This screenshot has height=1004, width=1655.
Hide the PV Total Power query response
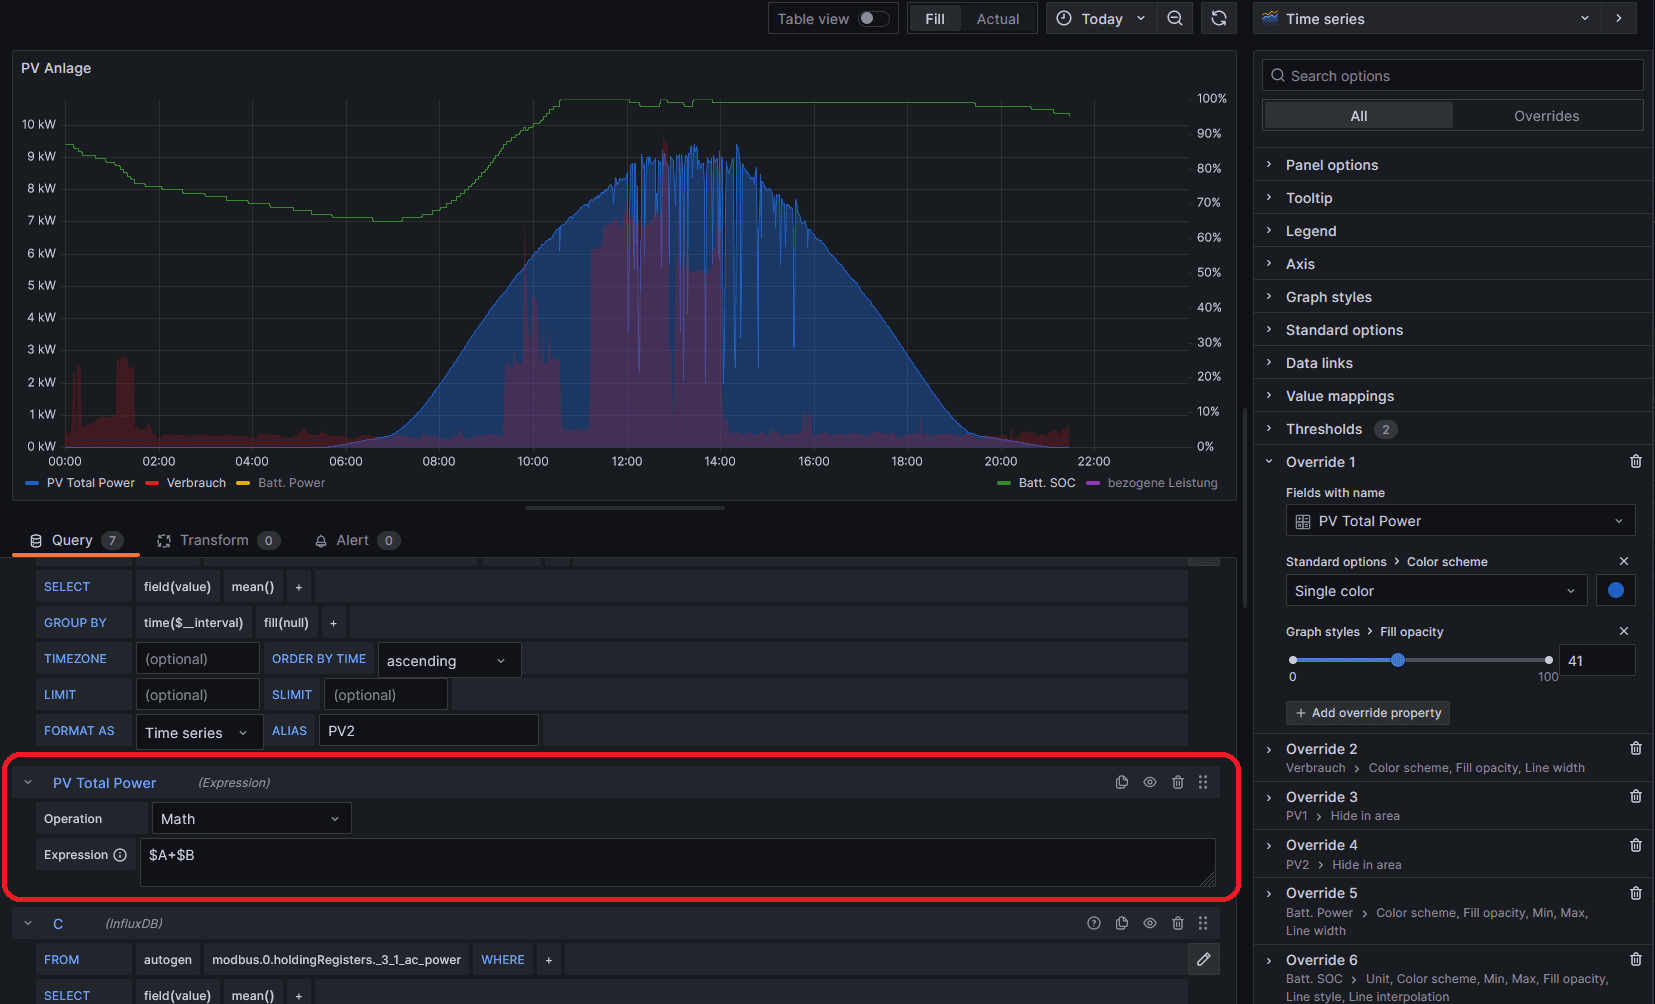coord(1150,782)
